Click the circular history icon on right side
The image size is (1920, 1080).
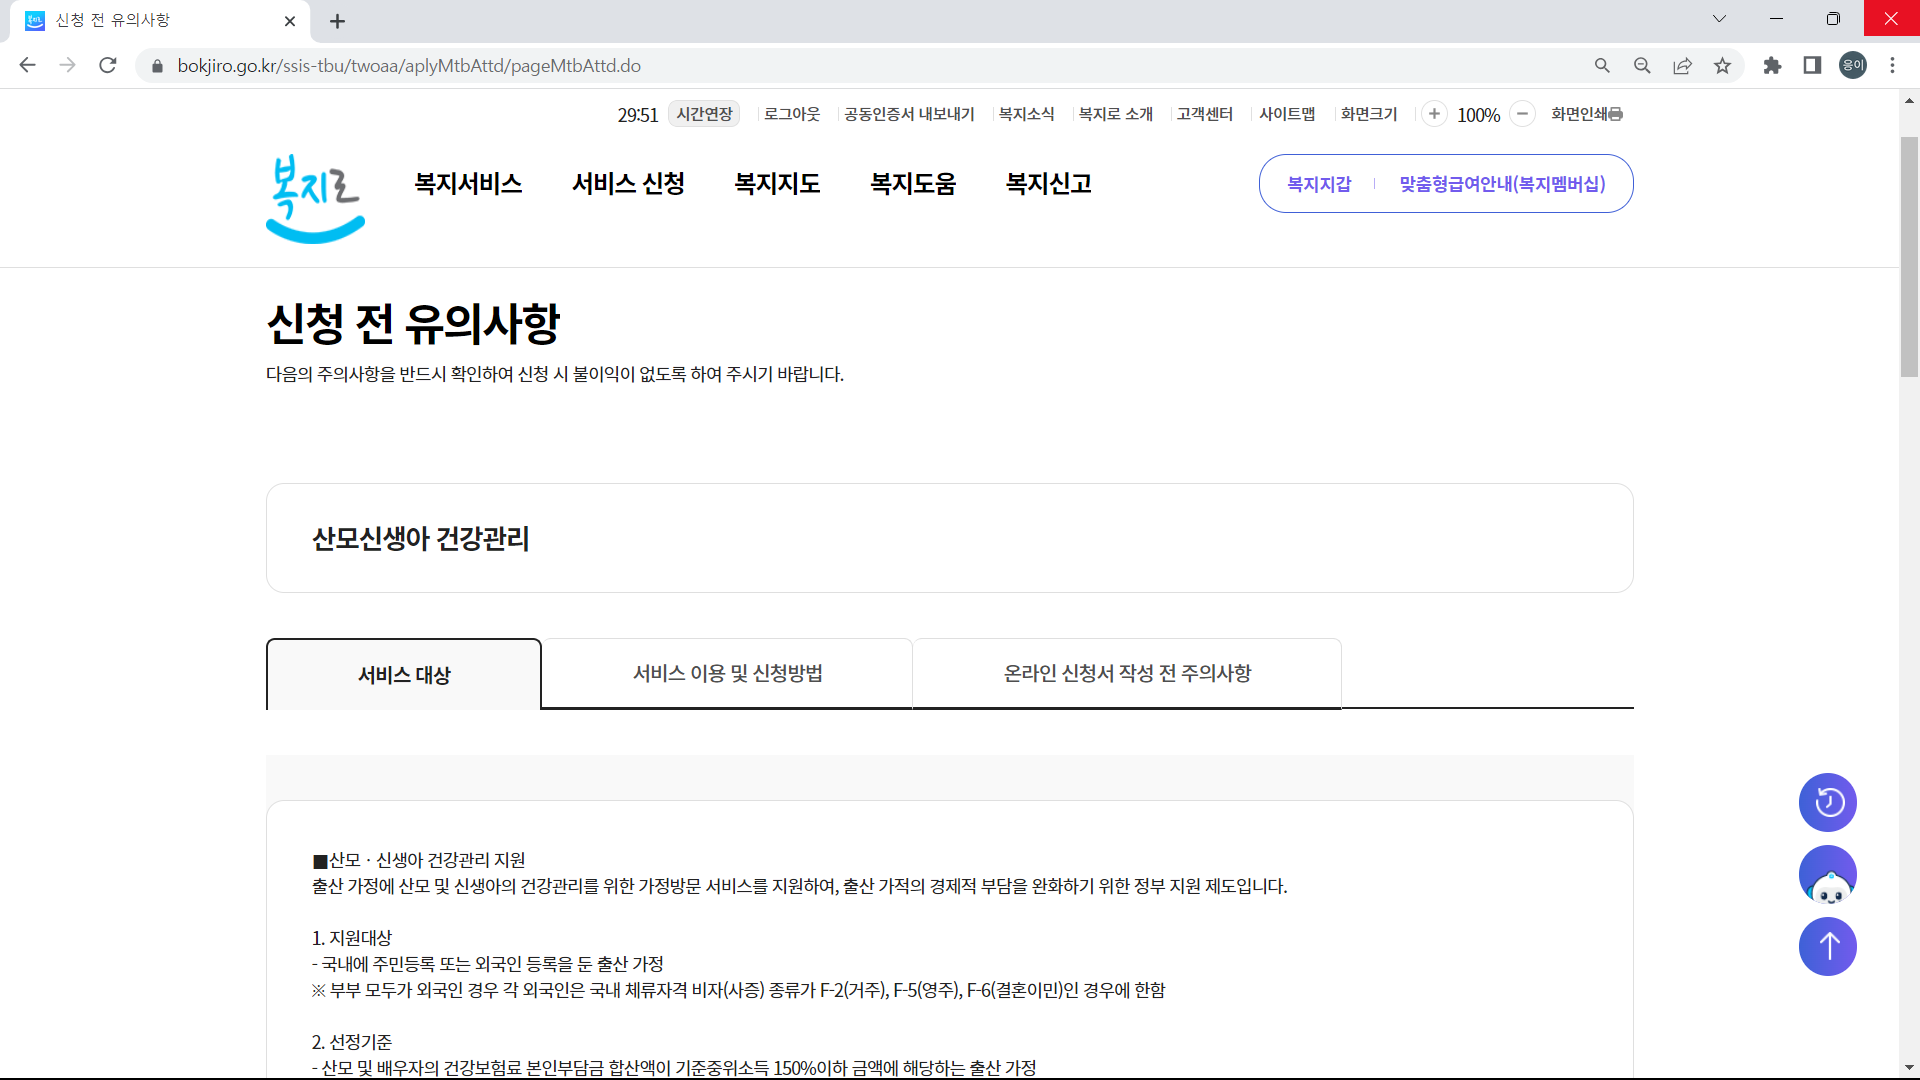[1828, 802]
